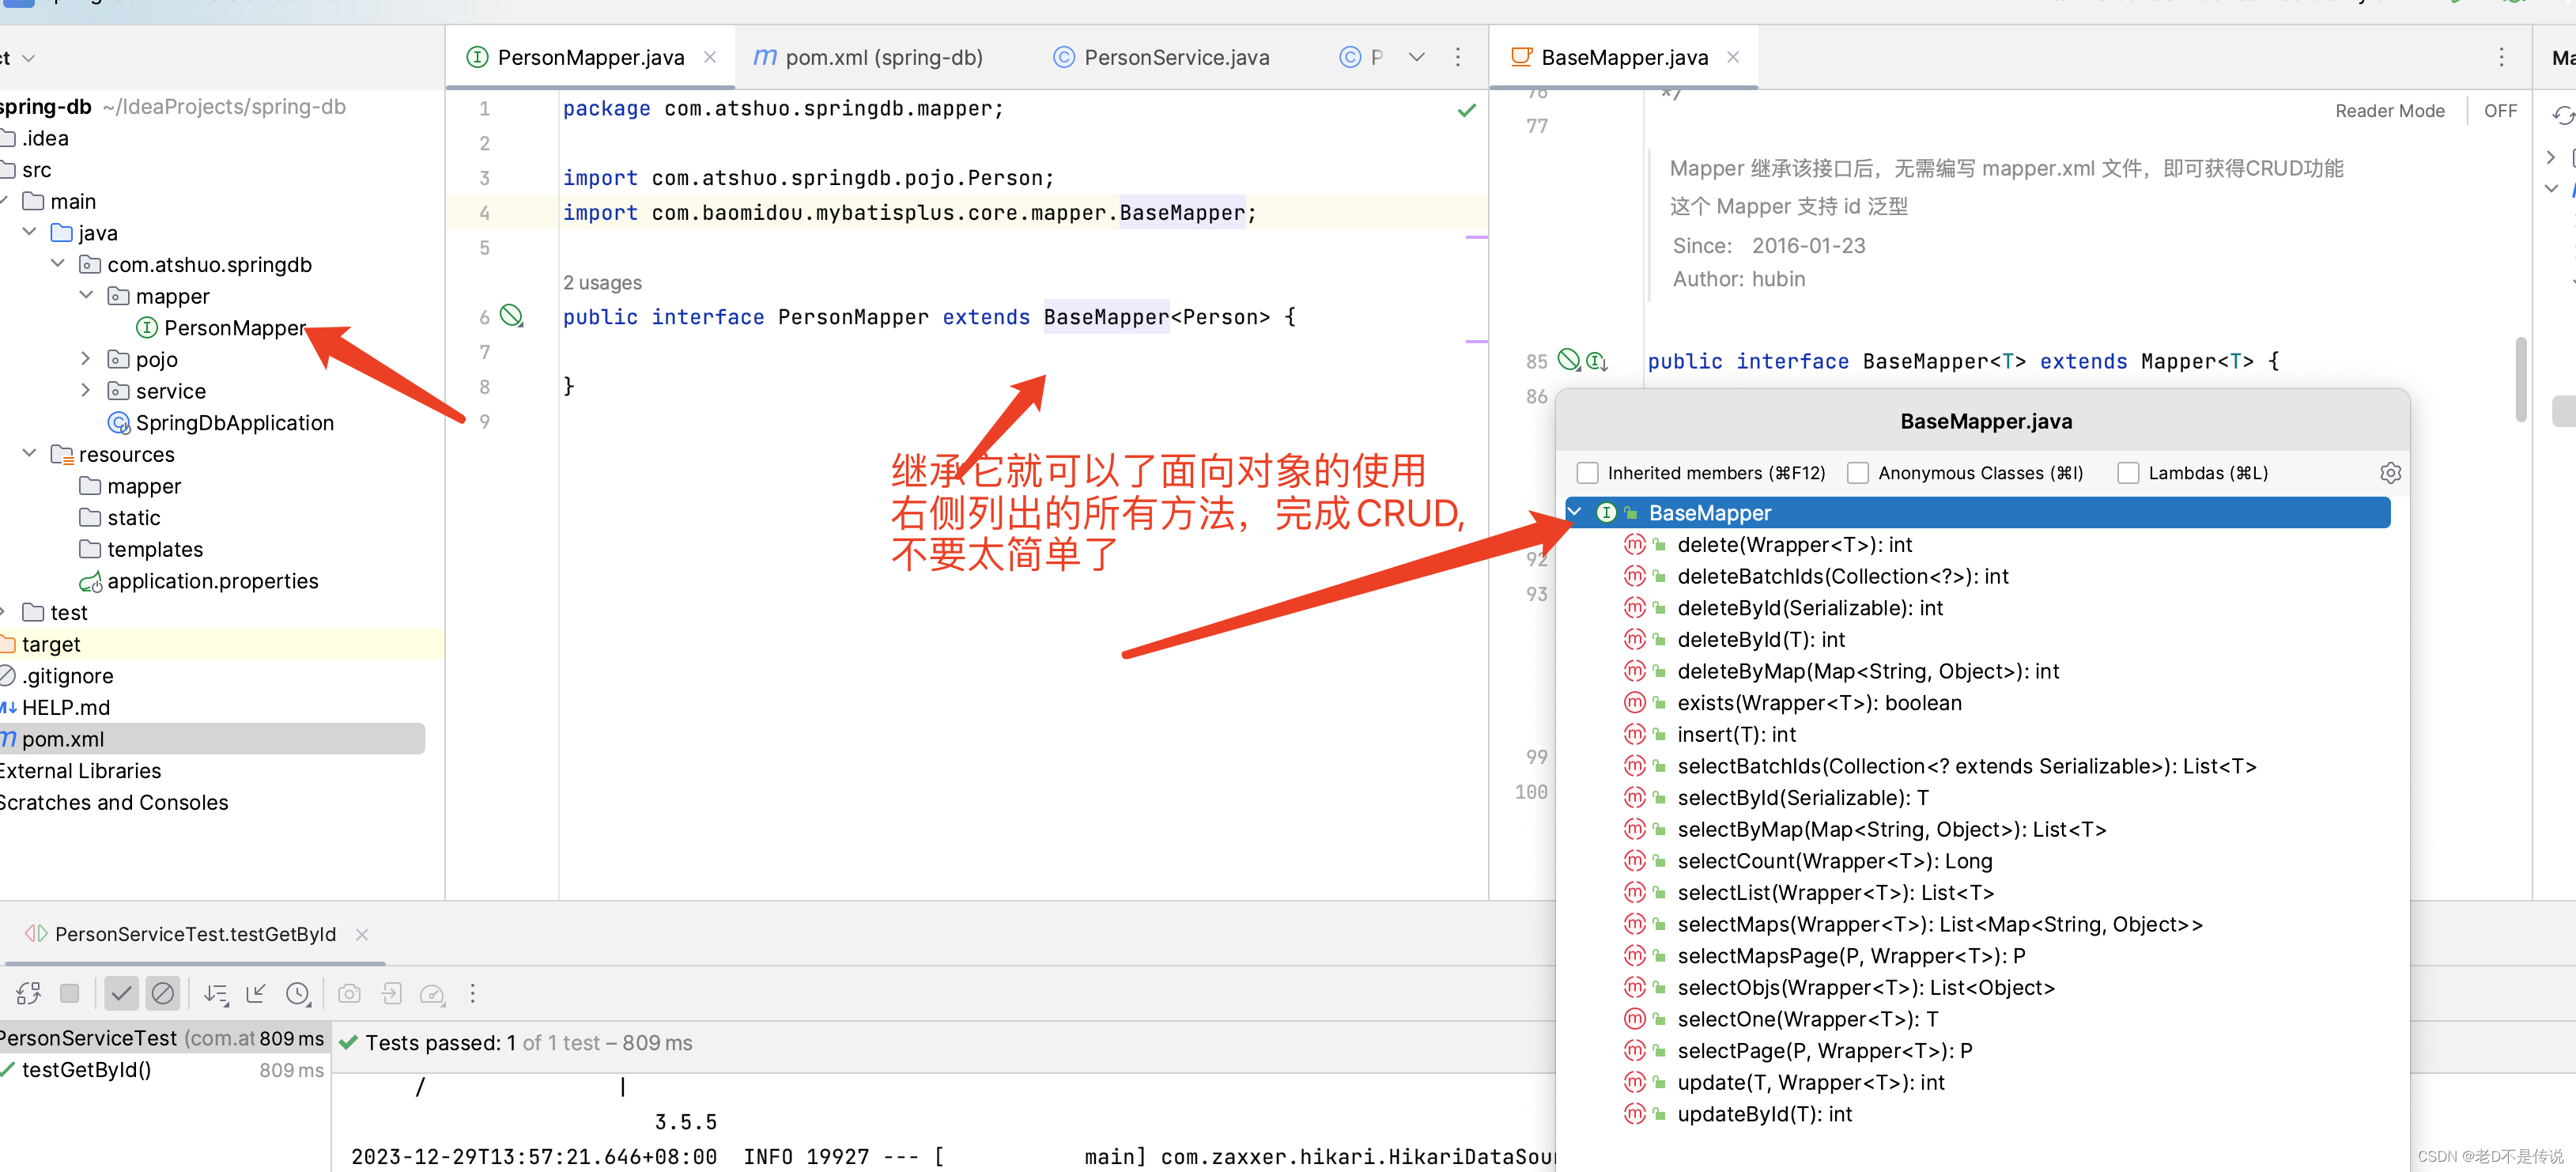Screen dimensions: 2576x1172
Task: Collapse the resources folder
Action: [30, 454]
